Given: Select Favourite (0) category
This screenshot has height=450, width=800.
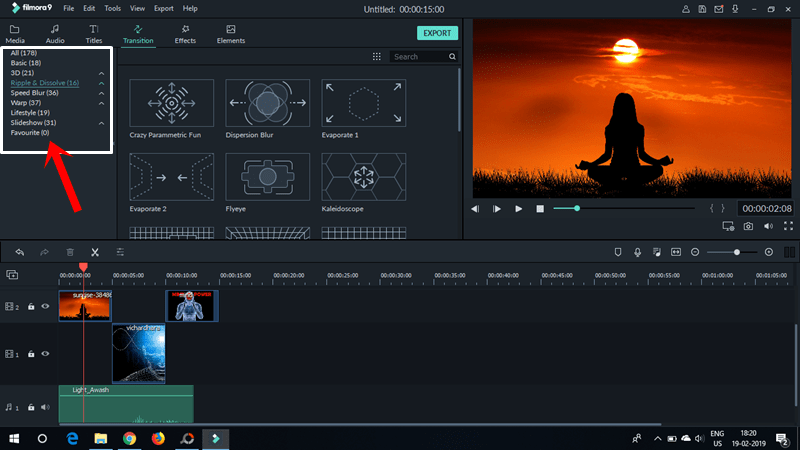Looking at the screenshot, I should (x=30, y=133).
